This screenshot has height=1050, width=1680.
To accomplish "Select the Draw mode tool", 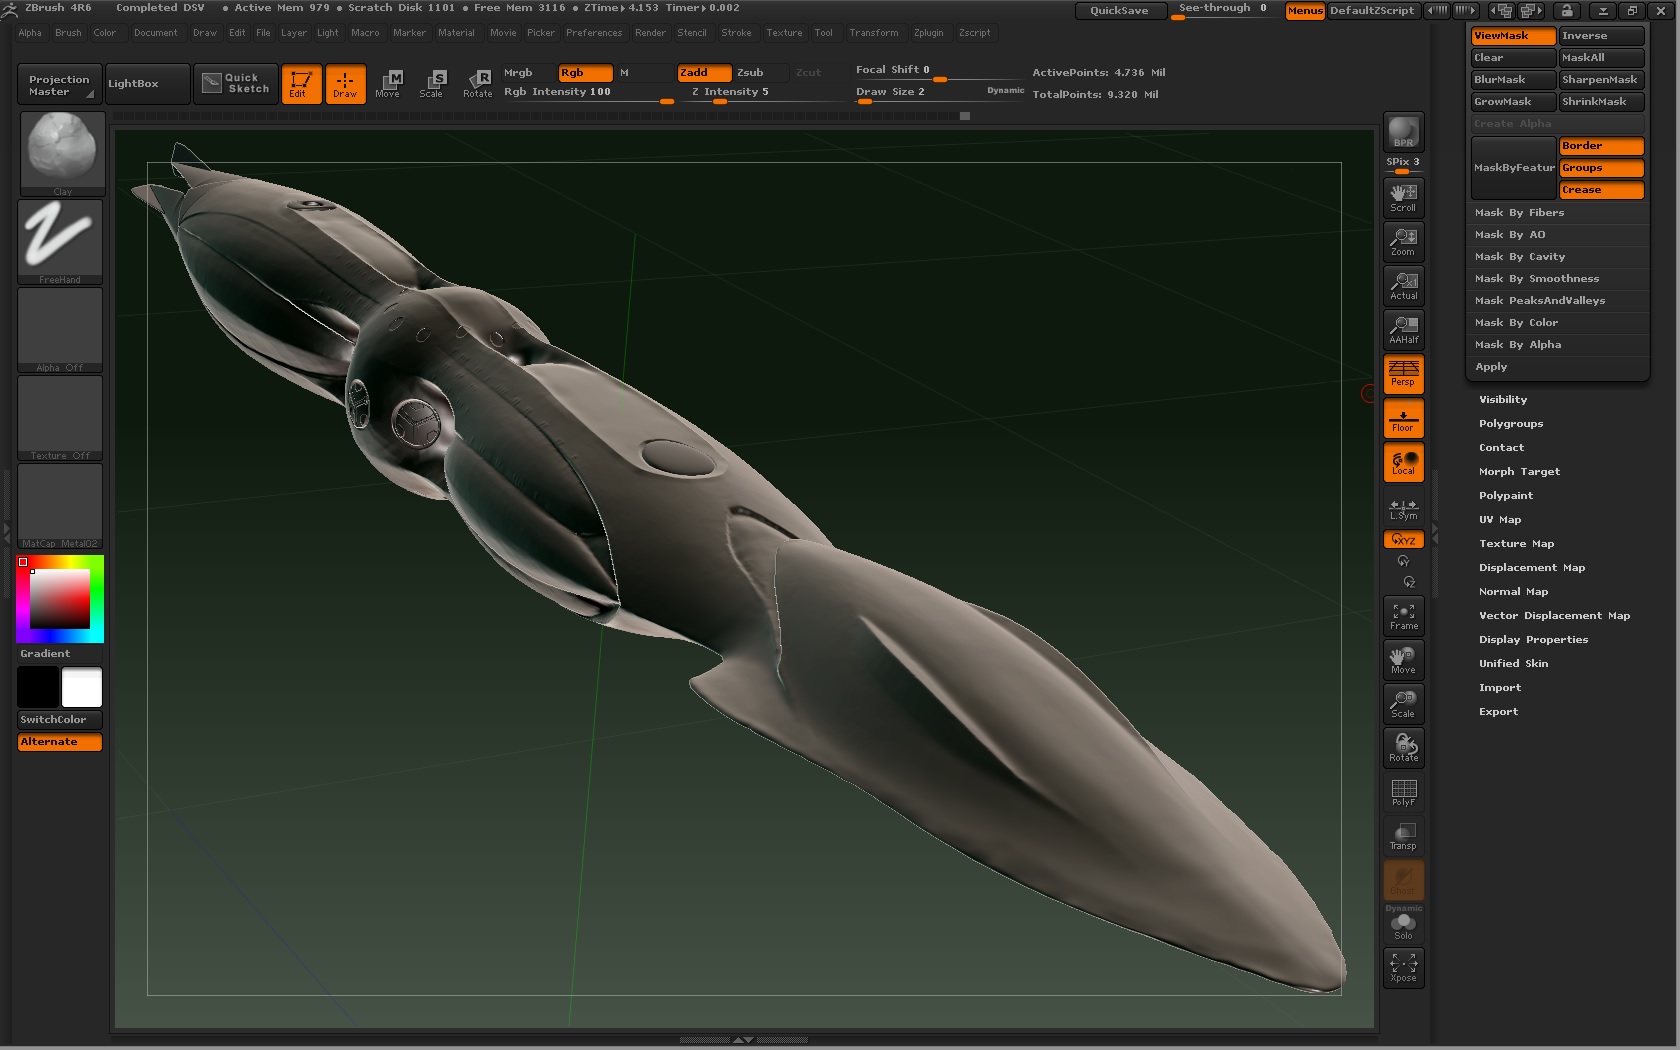I will pos(346,84).
